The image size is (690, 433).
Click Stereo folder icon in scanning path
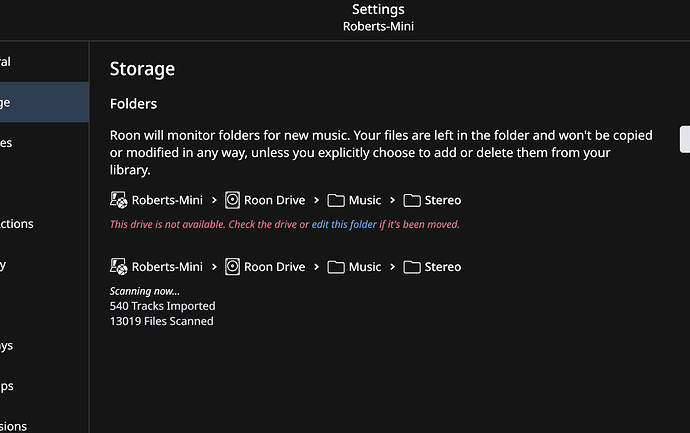tap(412, 267)
